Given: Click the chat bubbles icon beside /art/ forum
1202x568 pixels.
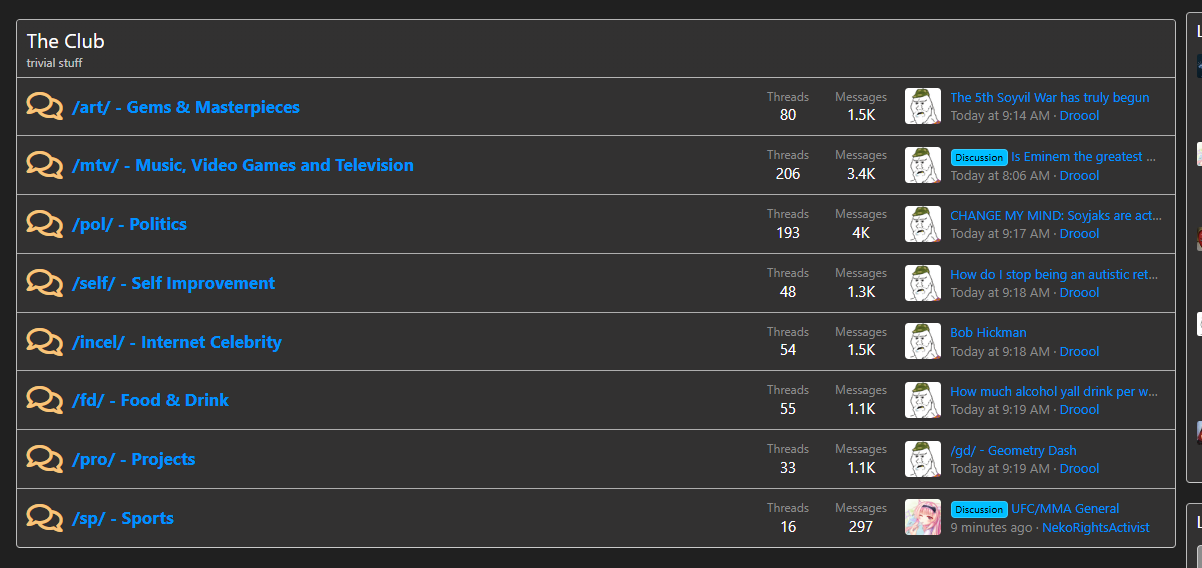Looking at the screenshot, I should click(x=45, y=106).
